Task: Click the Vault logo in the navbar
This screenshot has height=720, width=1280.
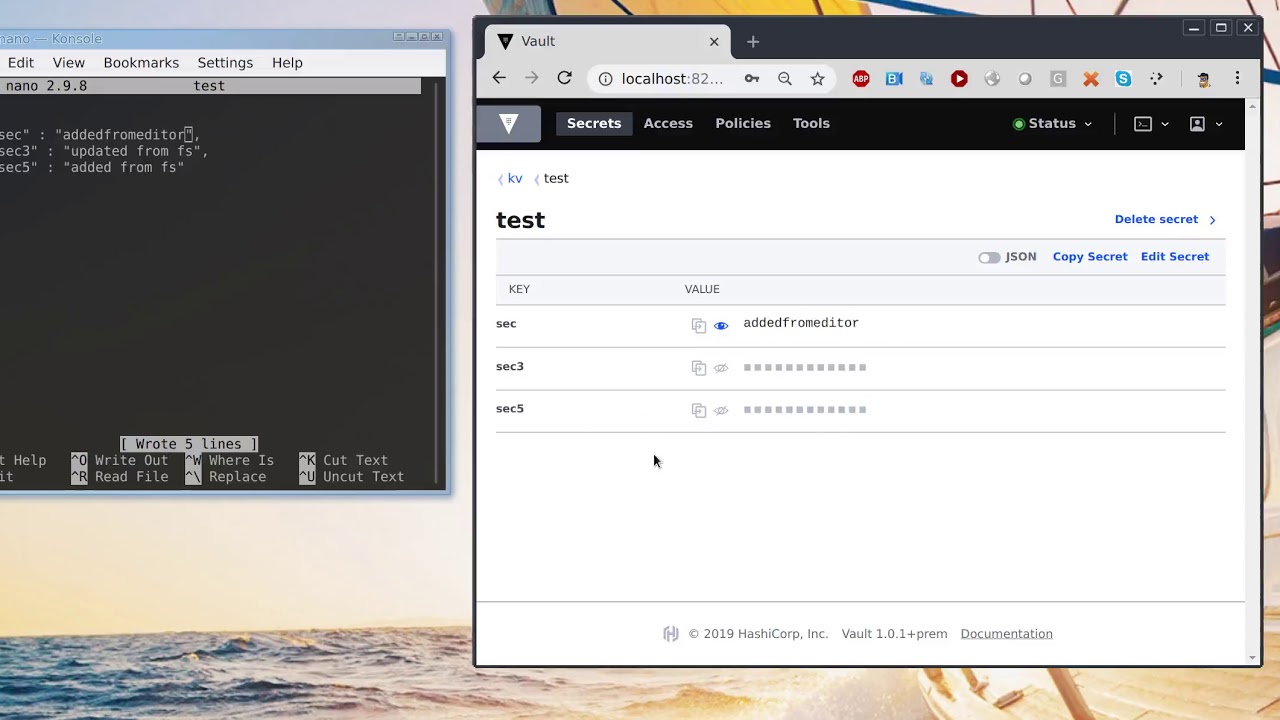Action: click(509, 123)
